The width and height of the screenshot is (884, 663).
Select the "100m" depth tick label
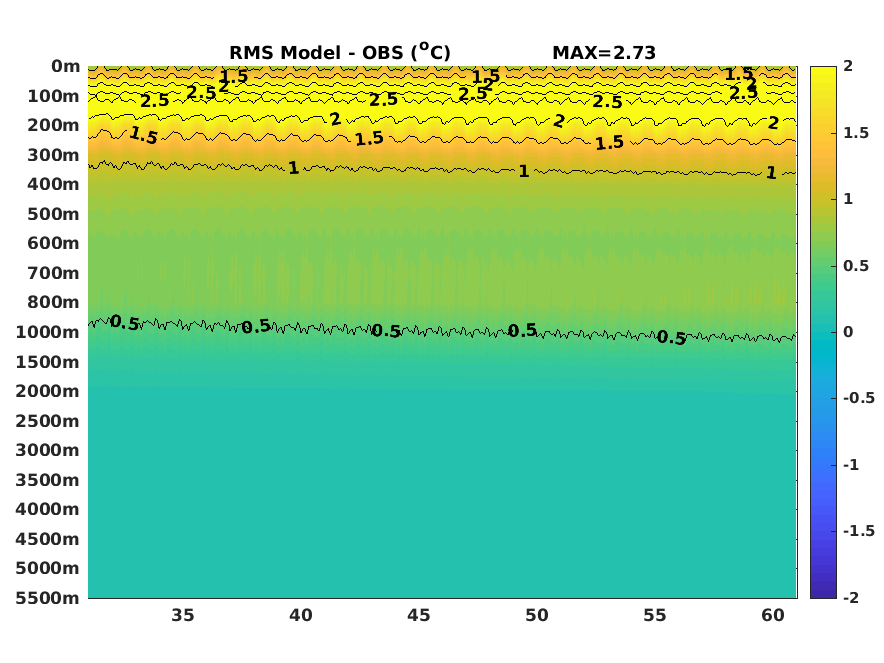click(54, 96)
